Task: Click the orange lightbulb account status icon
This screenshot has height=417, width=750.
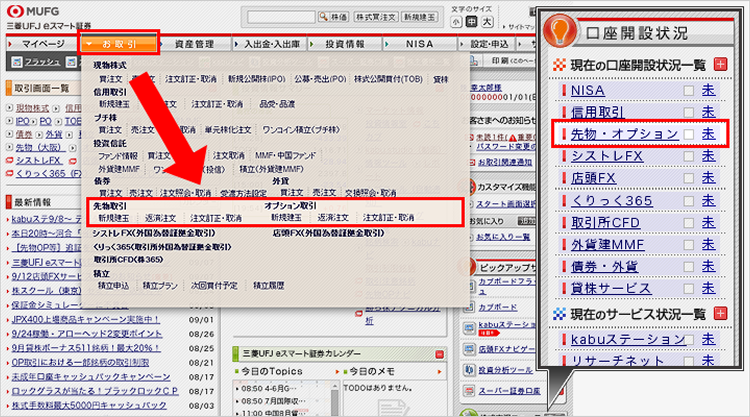Action: click(x=565, y=32)
